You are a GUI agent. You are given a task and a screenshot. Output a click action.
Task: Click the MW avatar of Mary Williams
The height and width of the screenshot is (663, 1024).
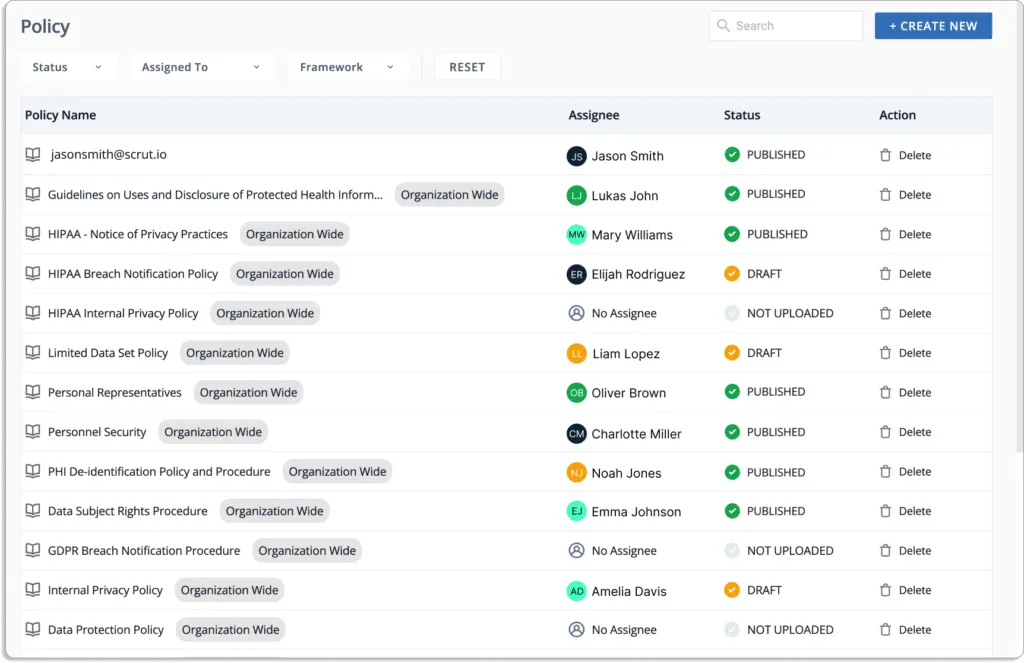coord(577,234)
